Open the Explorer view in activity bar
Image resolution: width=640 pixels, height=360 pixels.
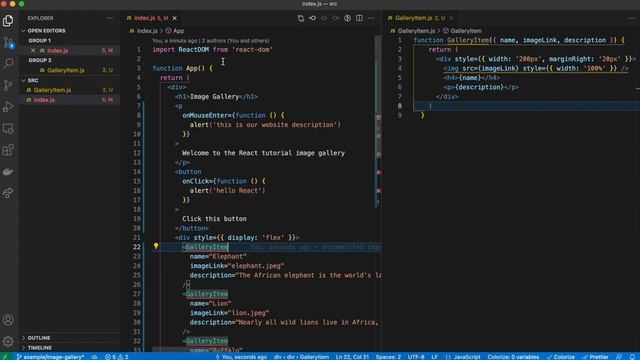[8, 20]
